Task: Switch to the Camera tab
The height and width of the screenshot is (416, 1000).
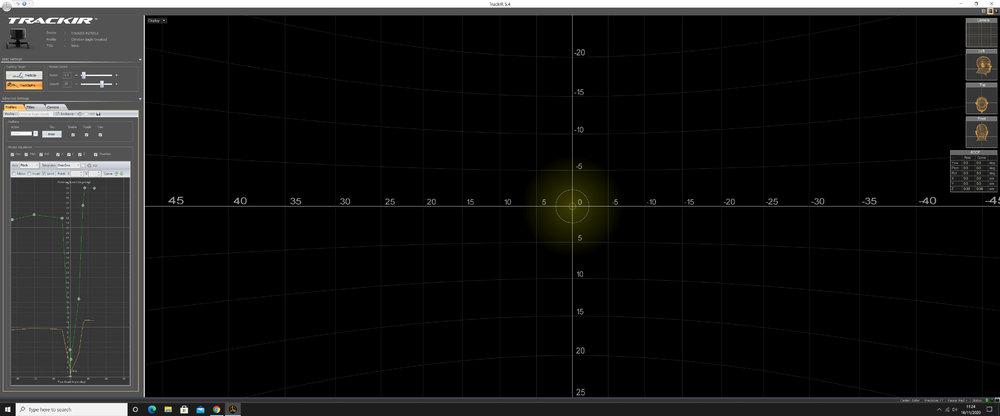Action: 55,107
